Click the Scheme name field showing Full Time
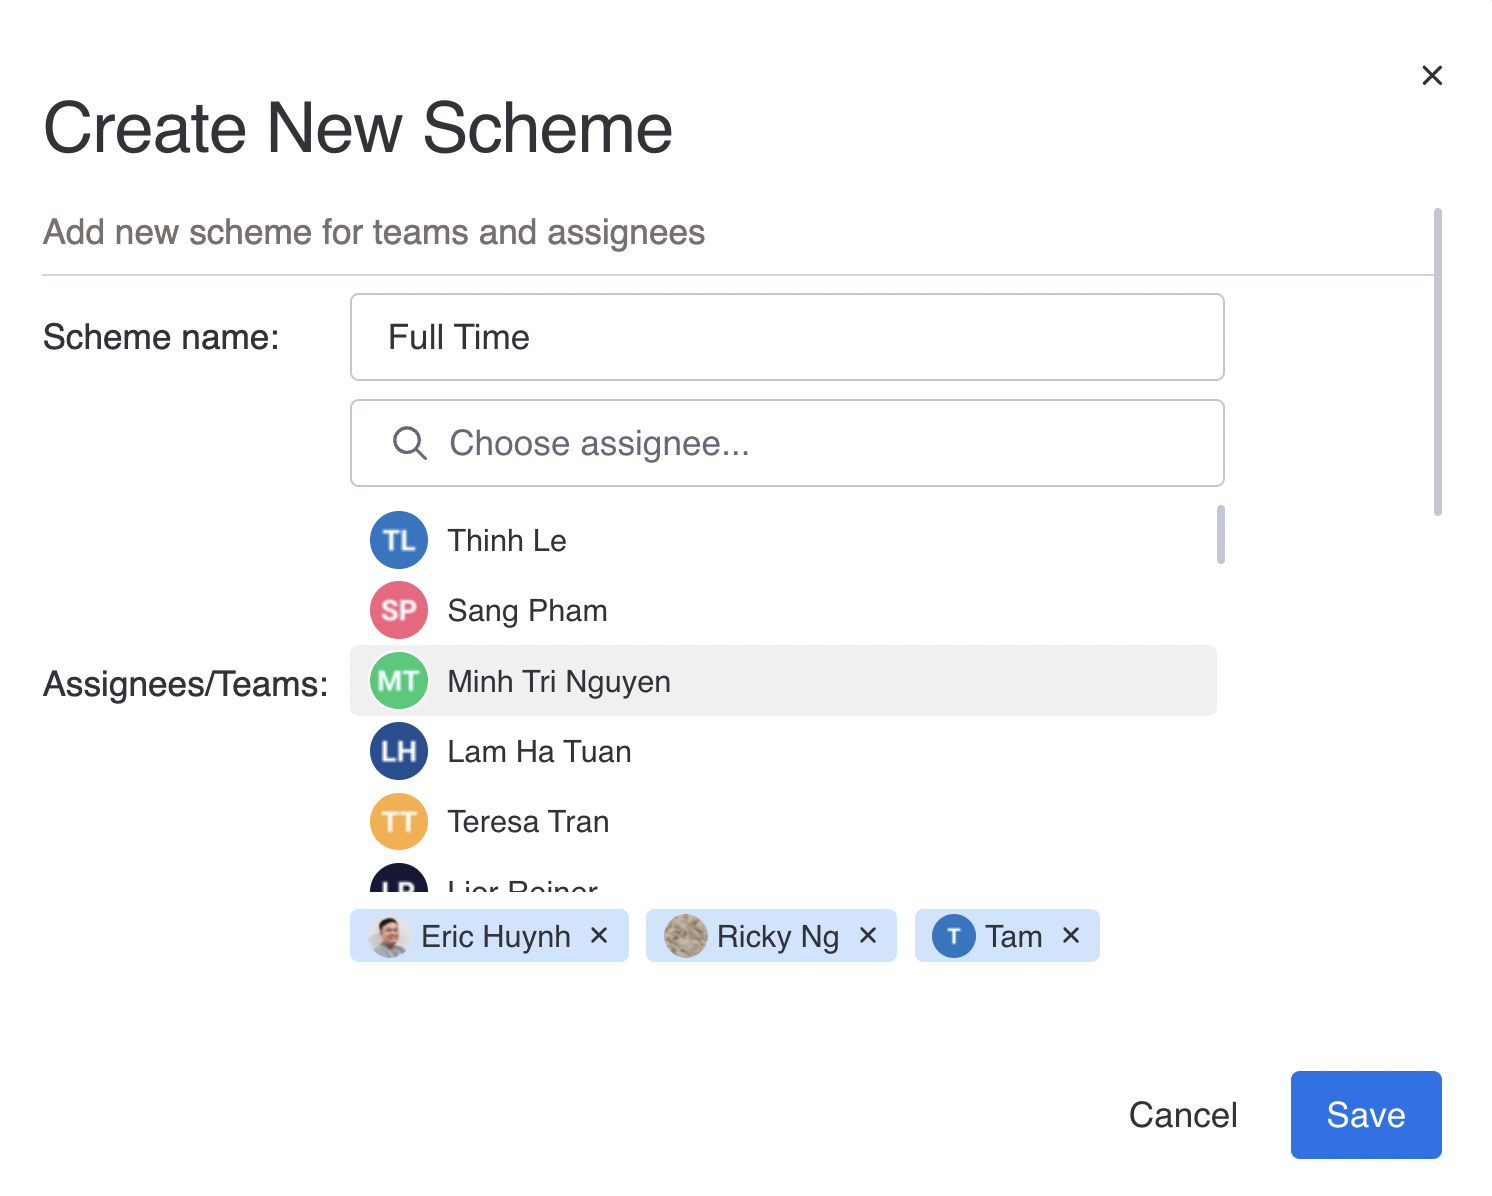Screen dimensions: 1492x1196 point(786,337)
